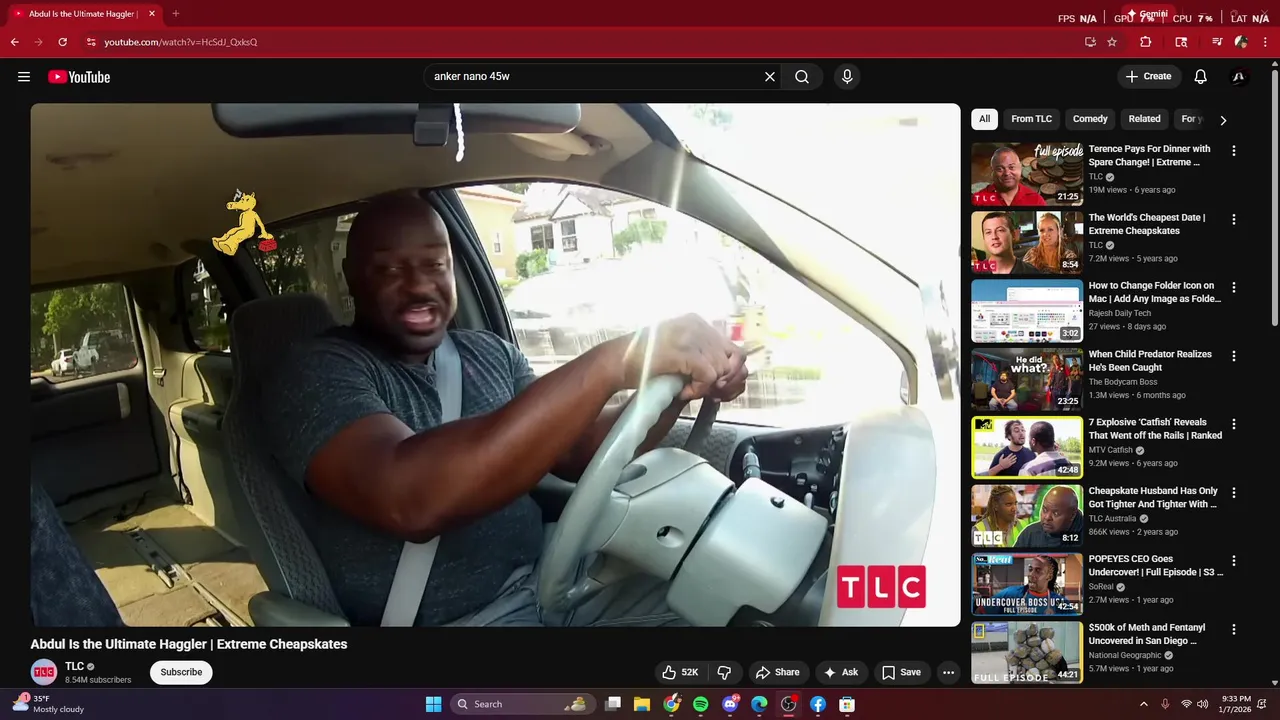The height and width of the screenshot is (720, 1280).
Task: Open Chrome three-dot menu
Action: tap(1265, 42)
